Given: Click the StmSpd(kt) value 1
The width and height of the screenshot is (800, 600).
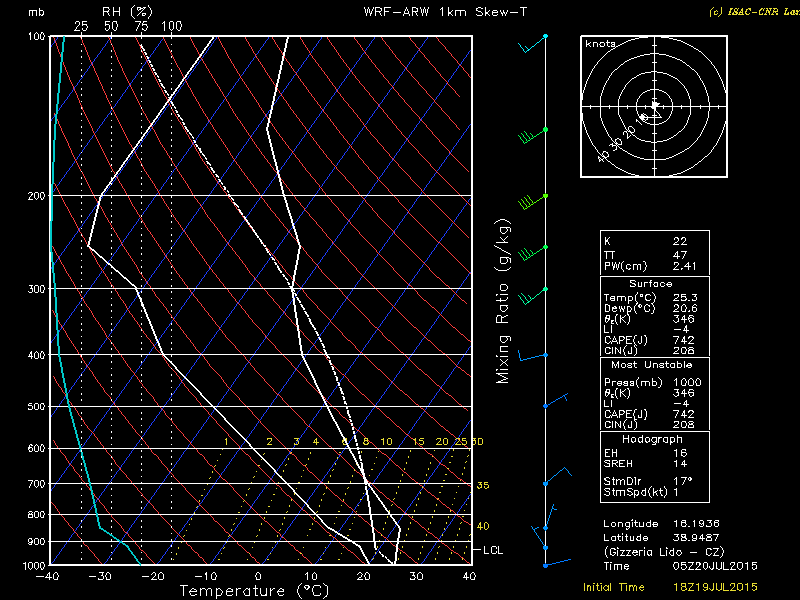Looking at the screenshot, I should click(676, 492).
